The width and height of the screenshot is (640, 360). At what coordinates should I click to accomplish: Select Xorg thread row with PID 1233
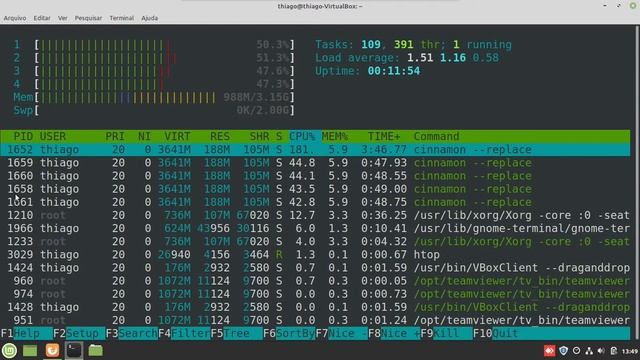point(315,241)
